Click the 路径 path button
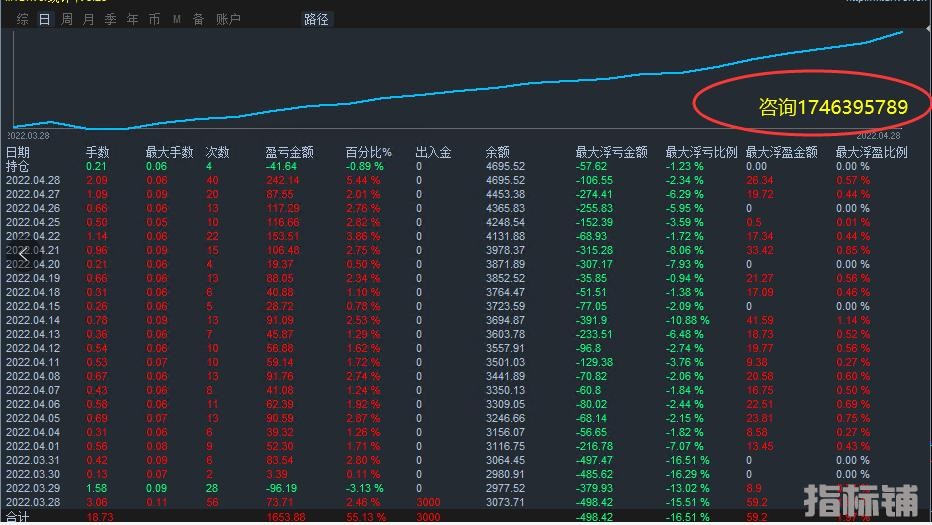Screen dimensions: 932x525 [x=316, y=19]
